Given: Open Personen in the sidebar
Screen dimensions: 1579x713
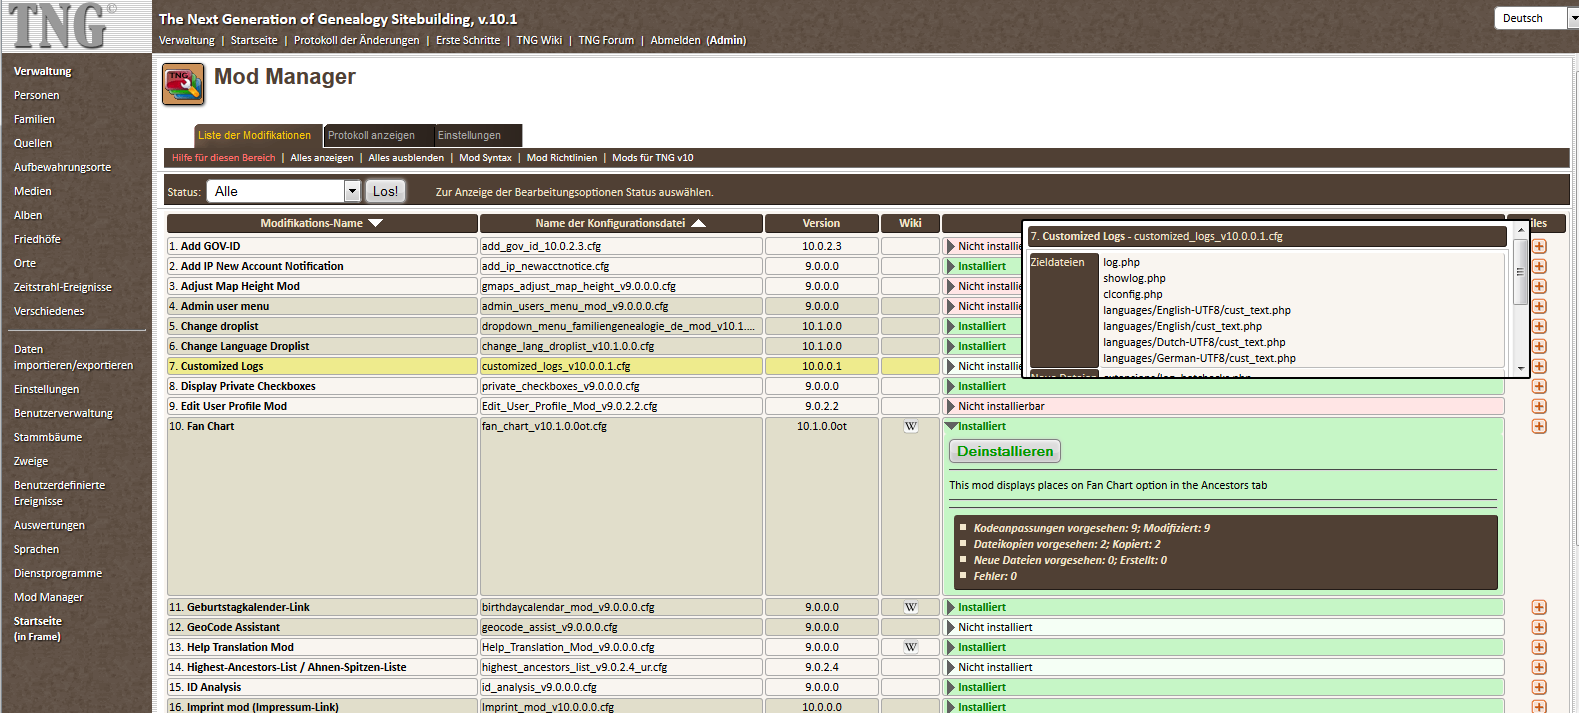Looking at the screenshot, I should (x=37, y=95).
